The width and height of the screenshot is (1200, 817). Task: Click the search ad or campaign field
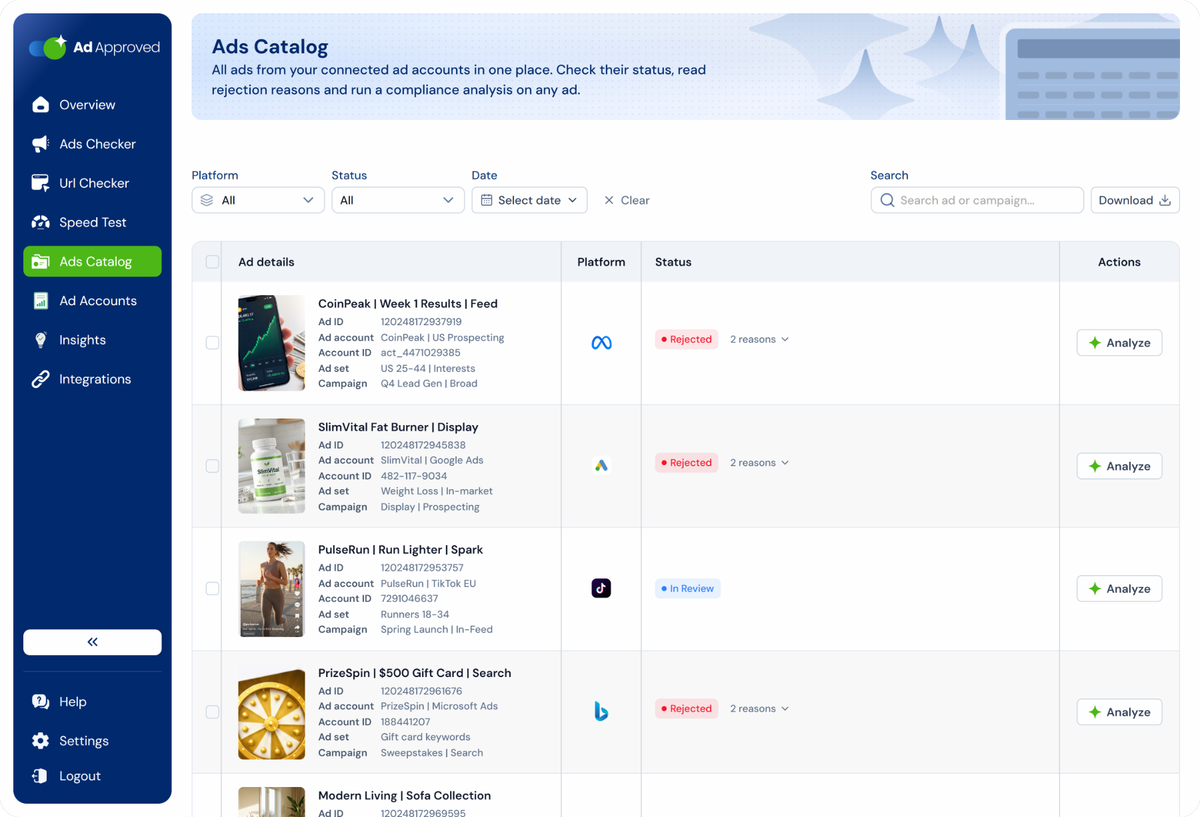(977, 200)
